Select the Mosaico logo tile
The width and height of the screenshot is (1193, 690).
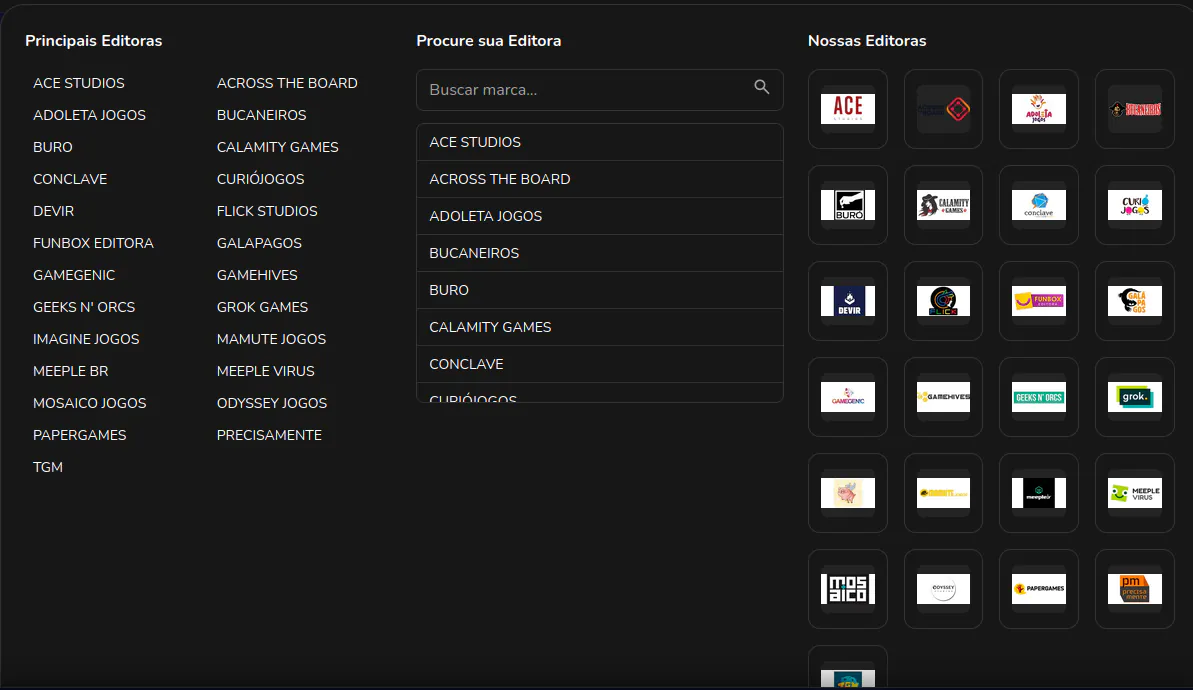pos(847,589)
